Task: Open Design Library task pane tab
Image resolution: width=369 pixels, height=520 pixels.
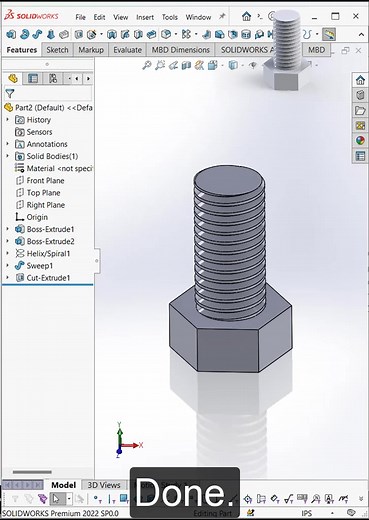Action: pyautogui.click(x=360, y=95)
